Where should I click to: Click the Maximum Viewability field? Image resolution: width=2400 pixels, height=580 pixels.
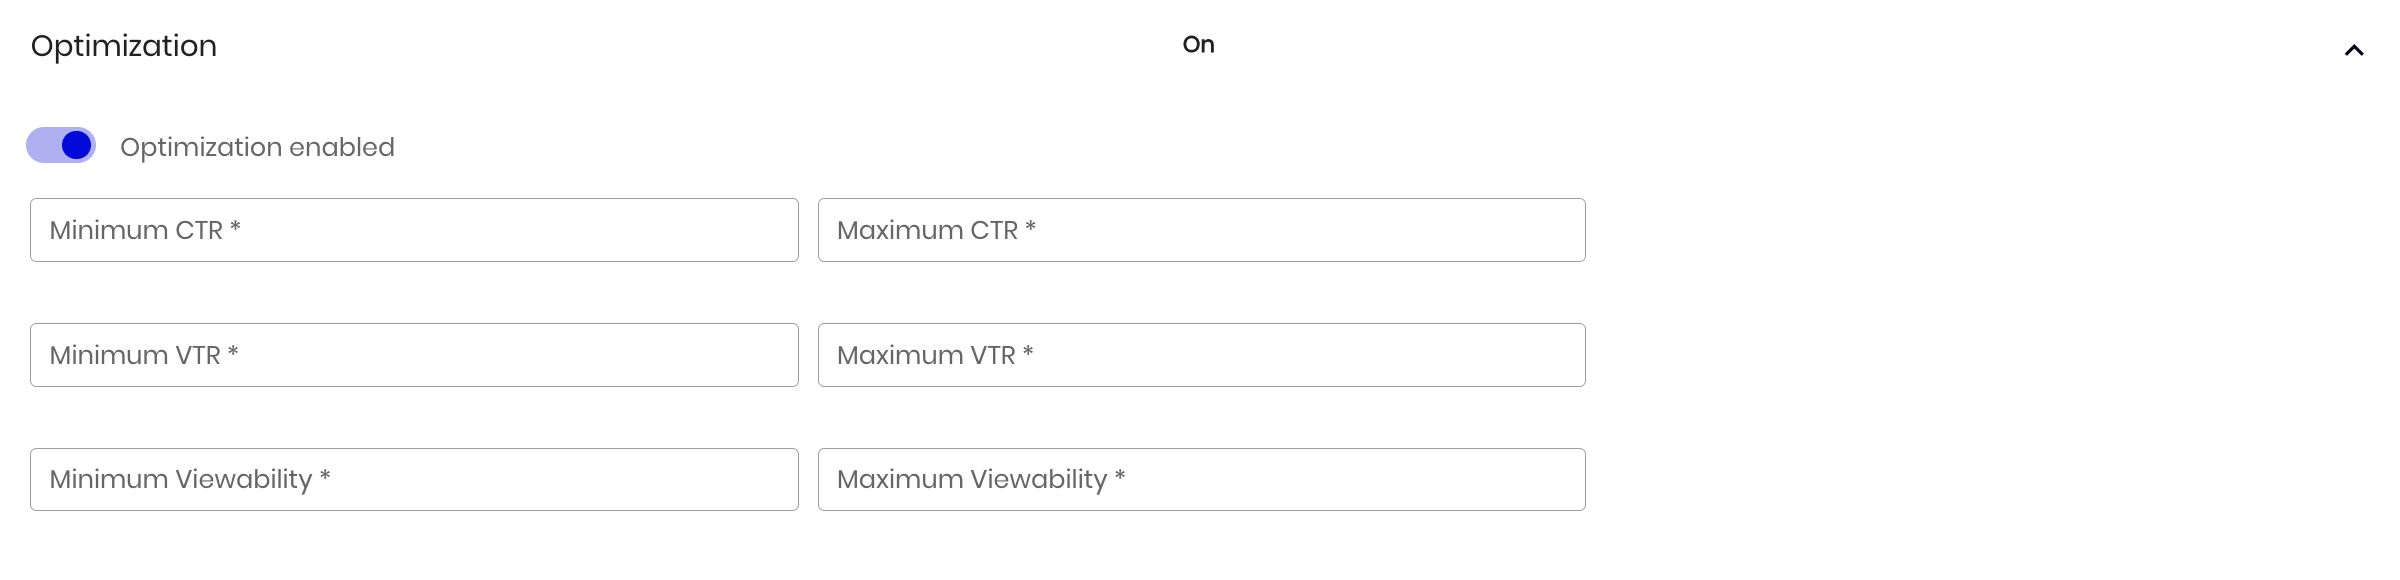(x=1200, y=479)
